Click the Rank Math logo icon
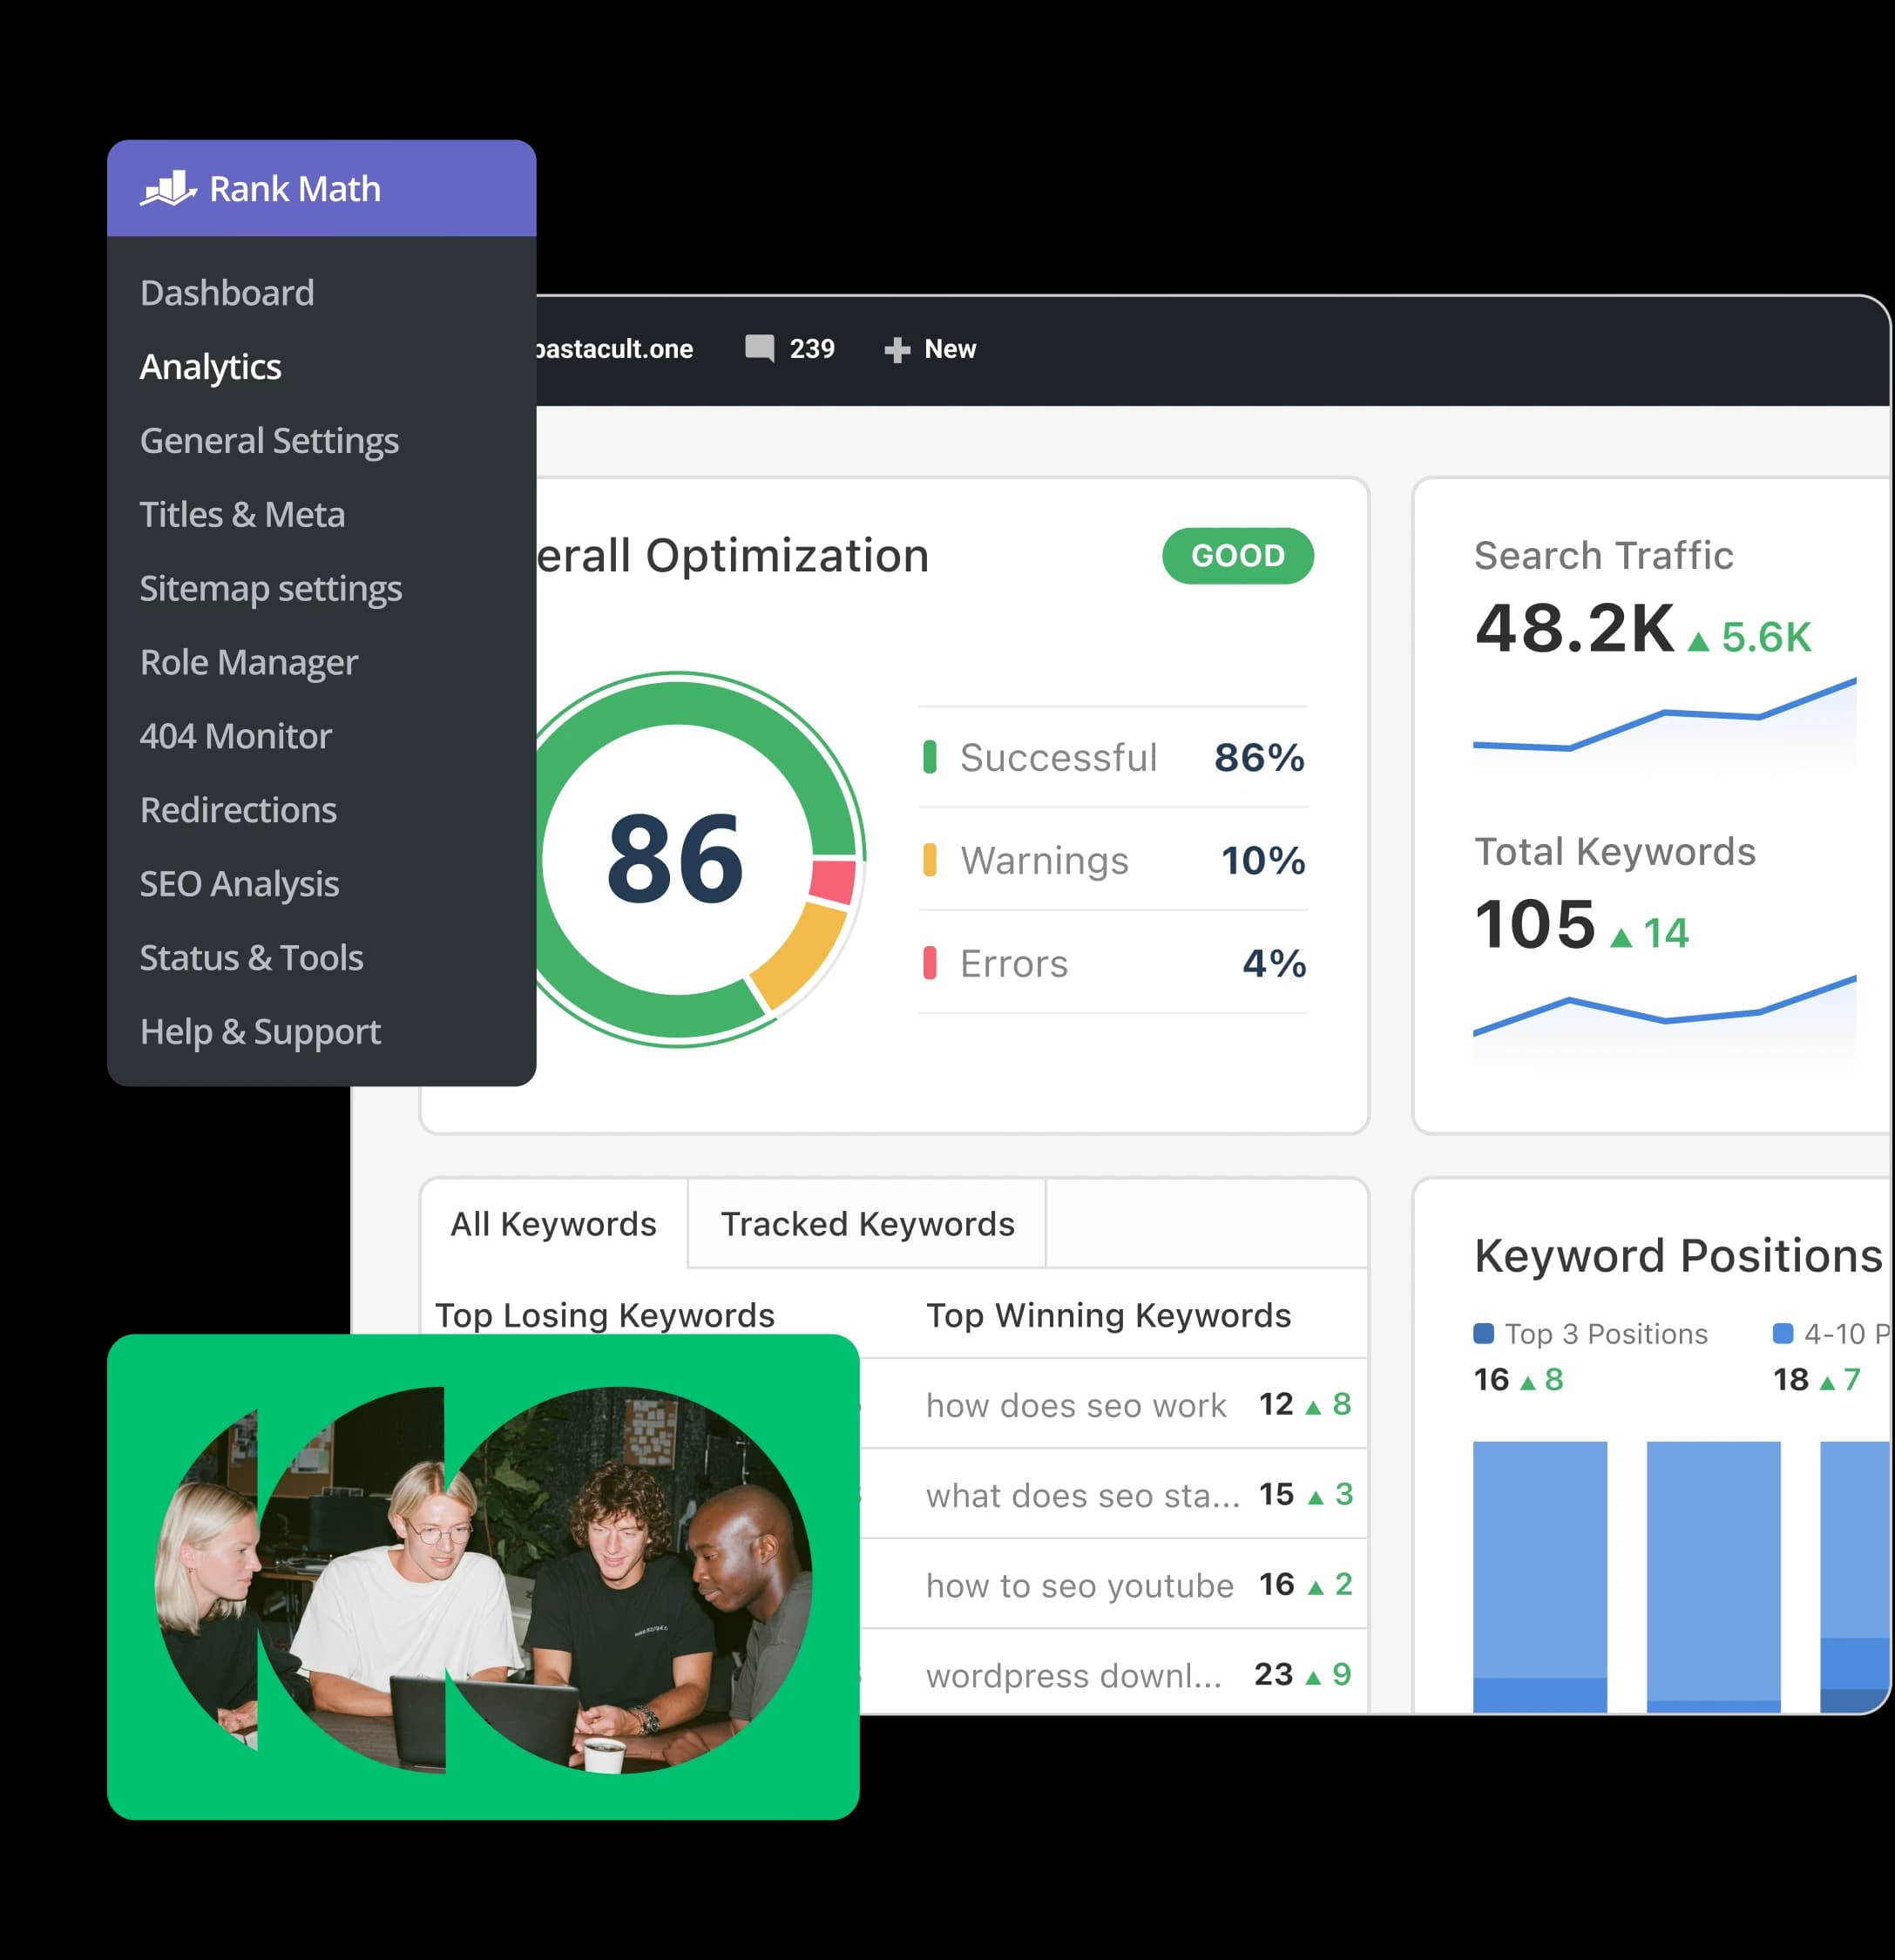Viewport: 1895px width, 1960px height. [167, 188]
